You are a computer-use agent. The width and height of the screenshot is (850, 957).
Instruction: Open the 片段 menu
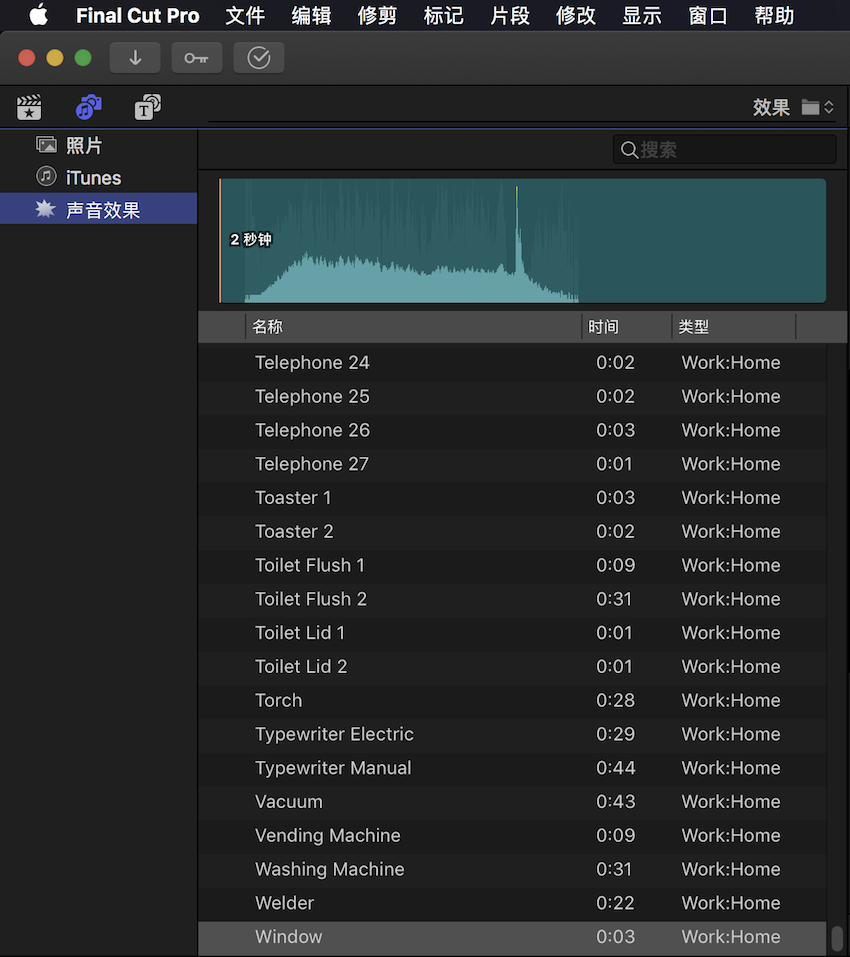510,15
